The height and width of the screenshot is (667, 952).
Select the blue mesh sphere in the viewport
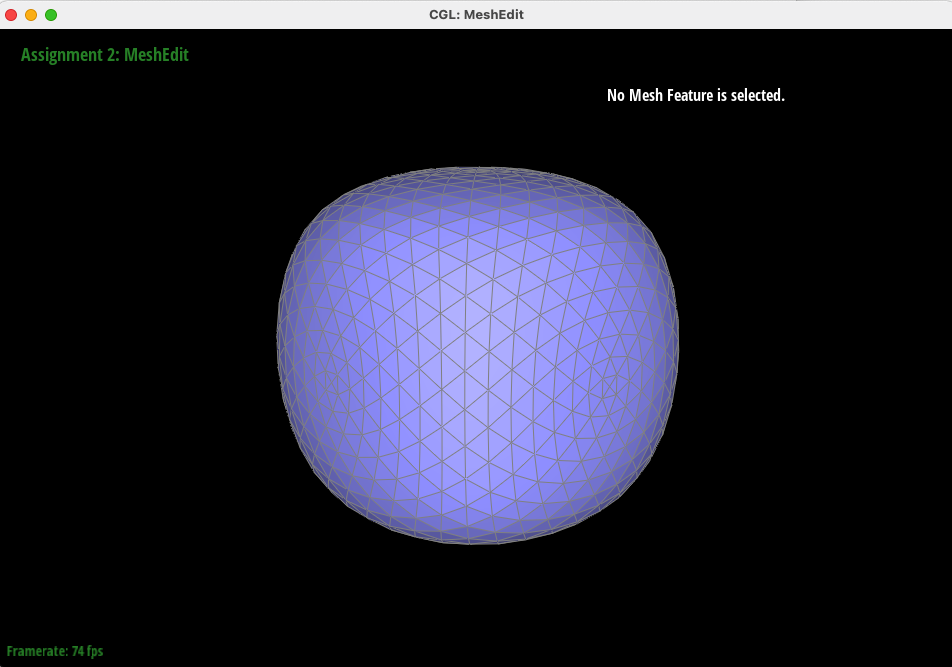point(477,355)
